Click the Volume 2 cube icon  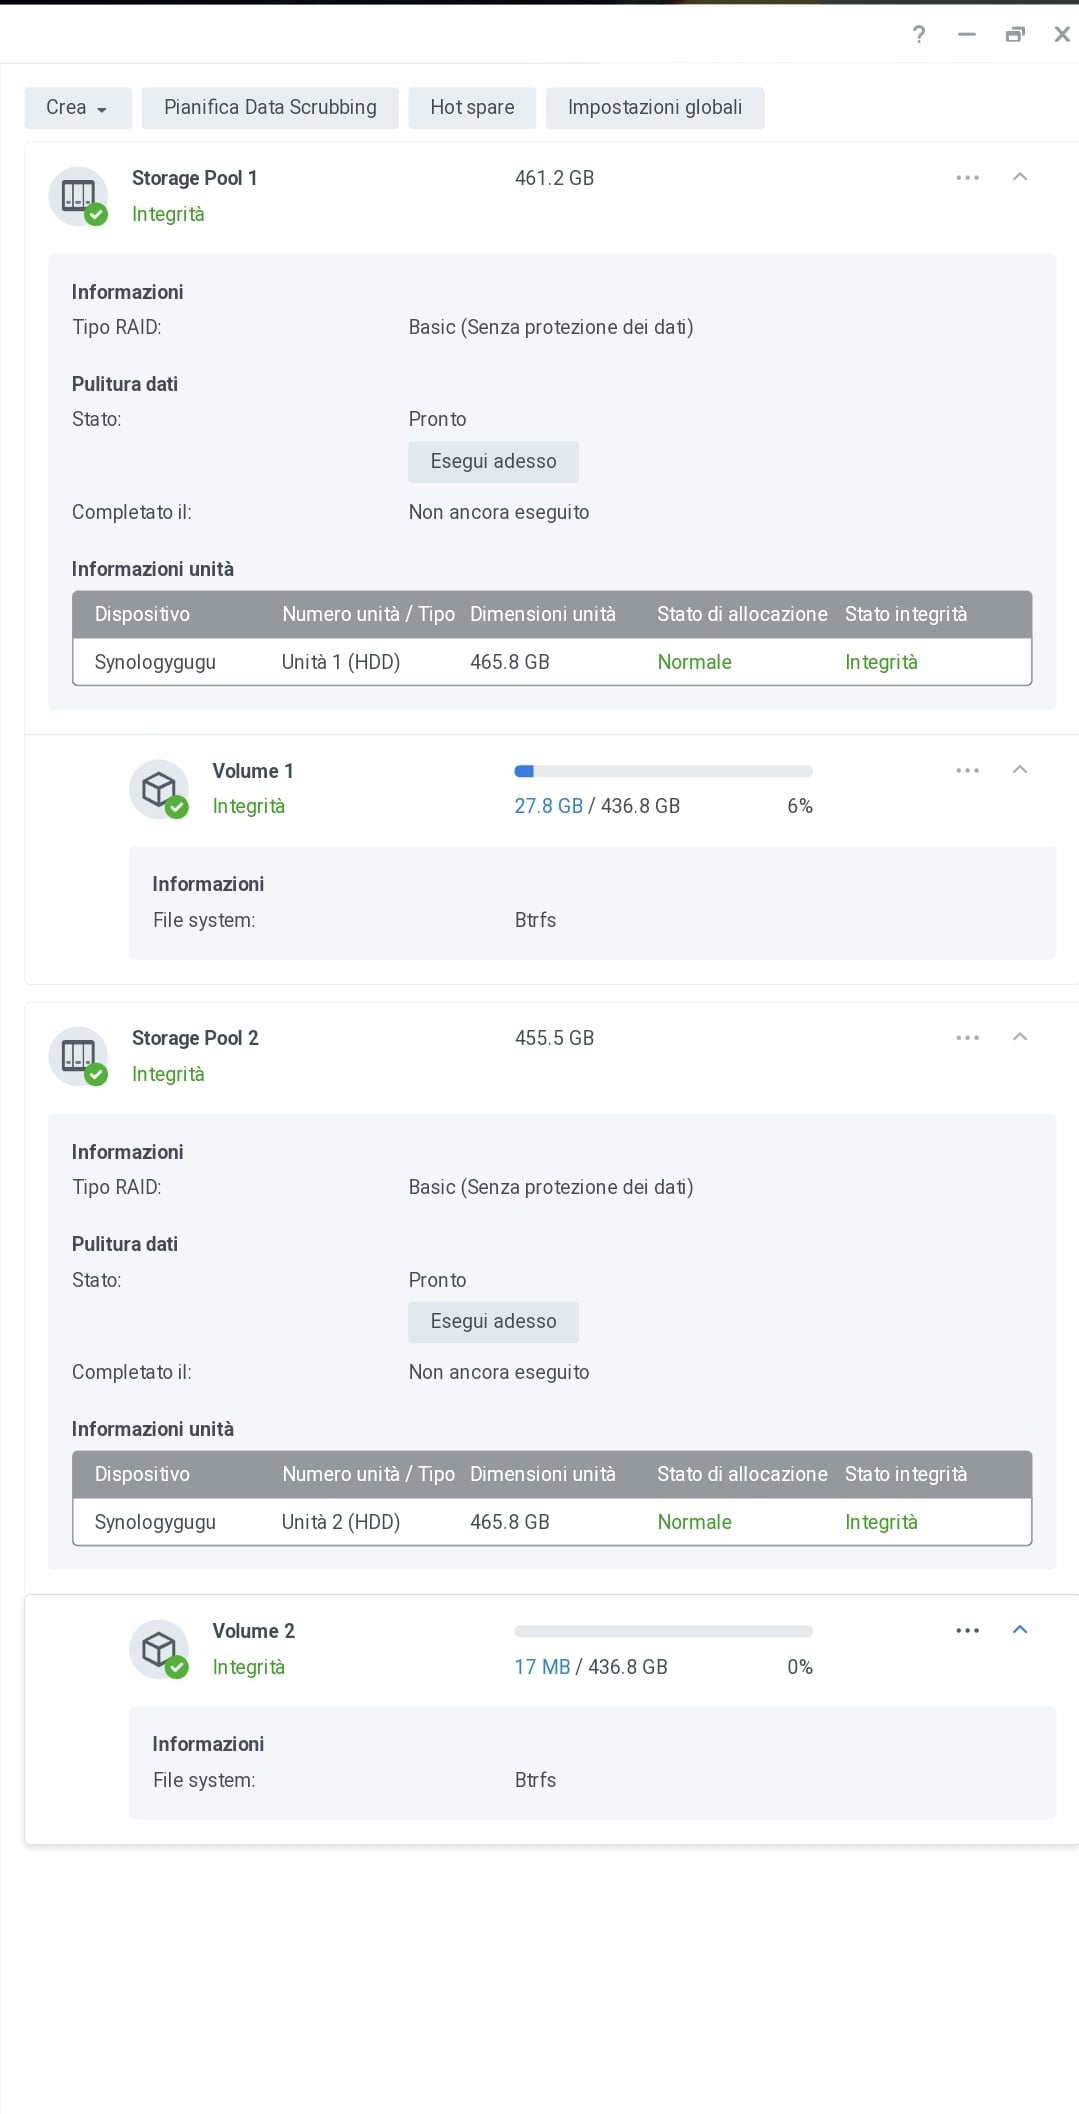tap(159, 1649)
